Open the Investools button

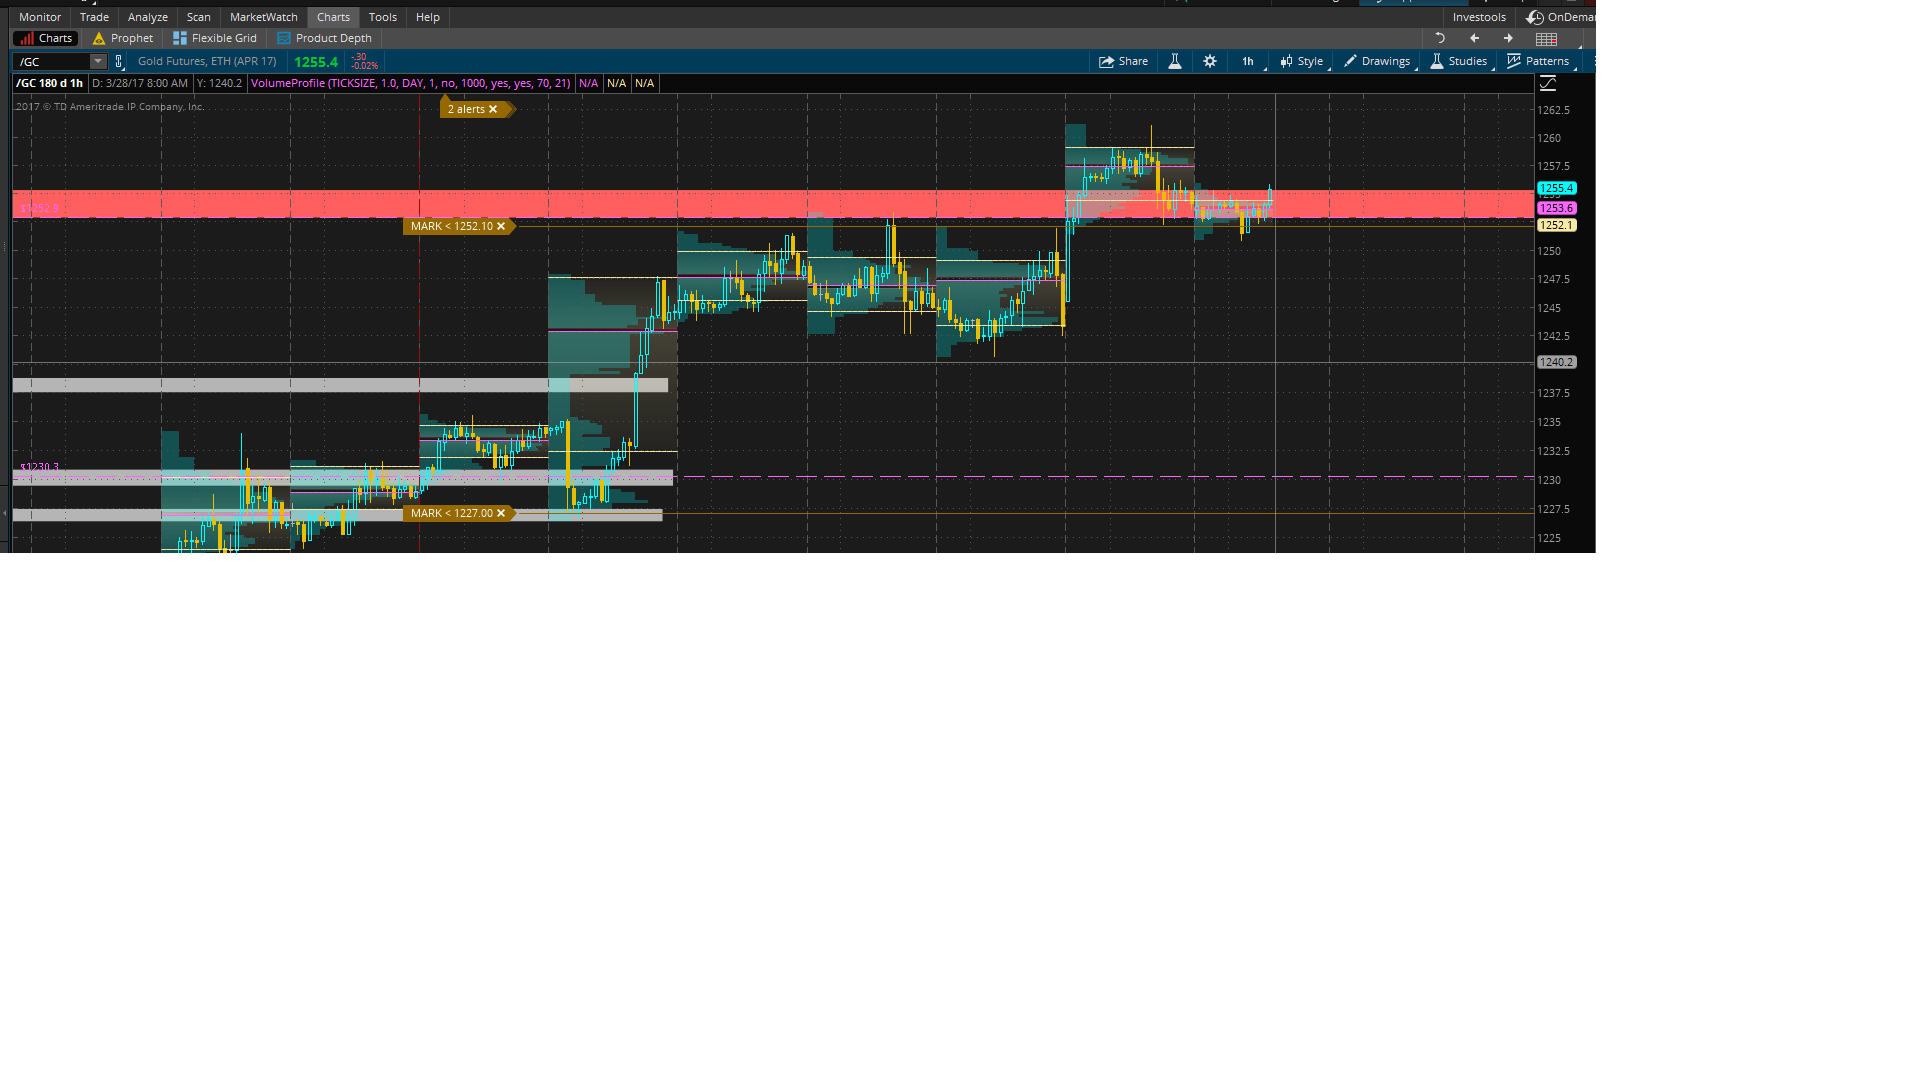[x=1479, y=17]
